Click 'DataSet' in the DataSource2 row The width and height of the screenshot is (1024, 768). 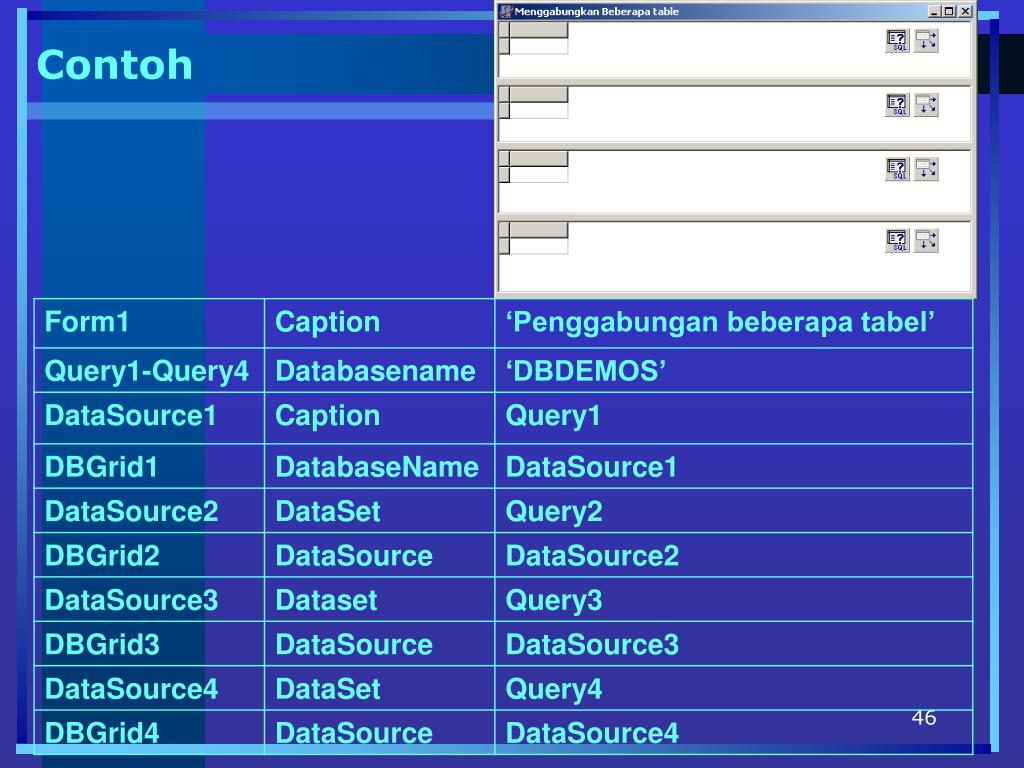click(x=379, y=511)
